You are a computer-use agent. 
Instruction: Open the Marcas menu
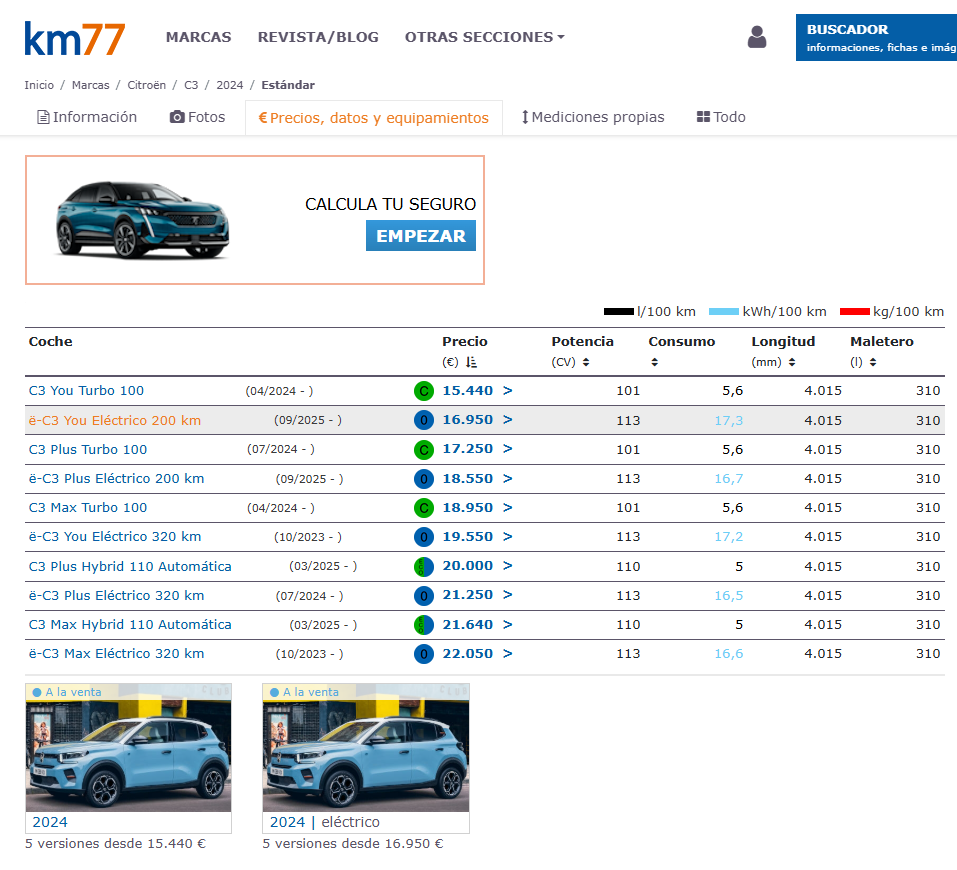pyautogui.click(x=198, y=37)
